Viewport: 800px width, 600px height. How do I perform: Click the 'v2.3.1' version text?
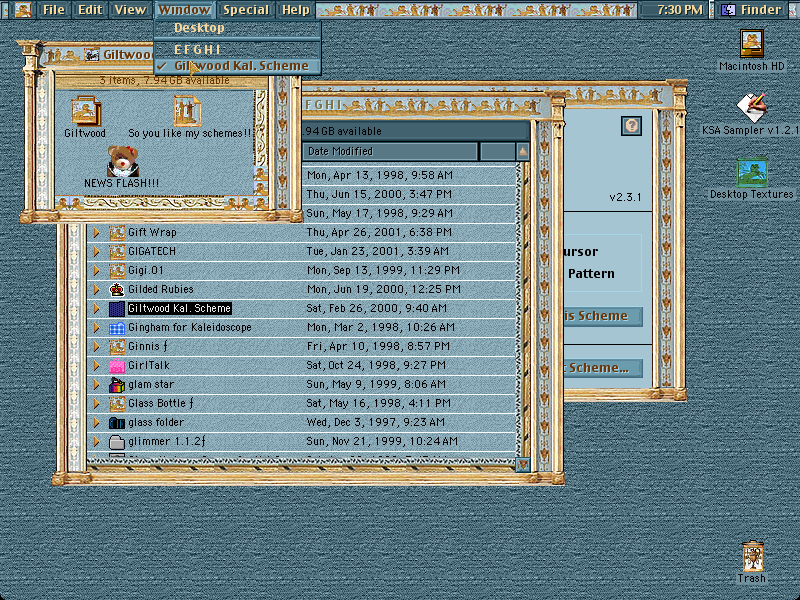(626, 197)
